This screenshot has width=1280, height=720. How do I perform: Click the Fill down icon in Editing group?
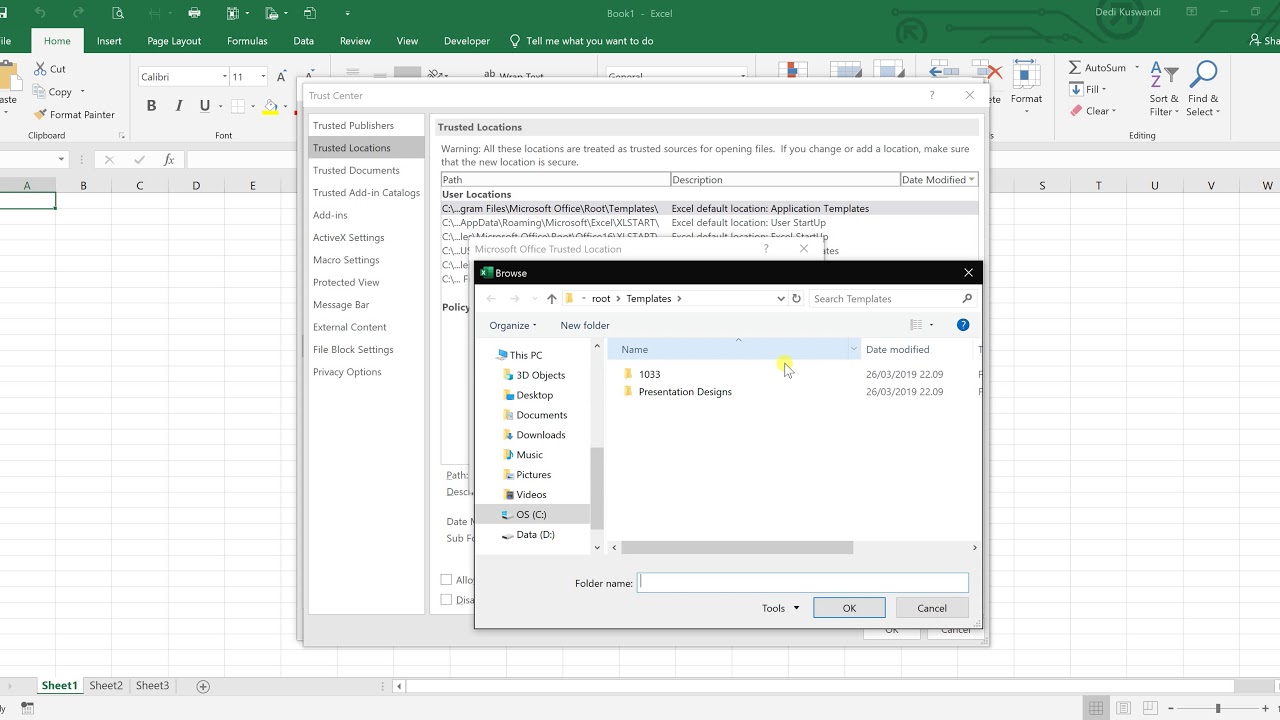pos(1075,89)
